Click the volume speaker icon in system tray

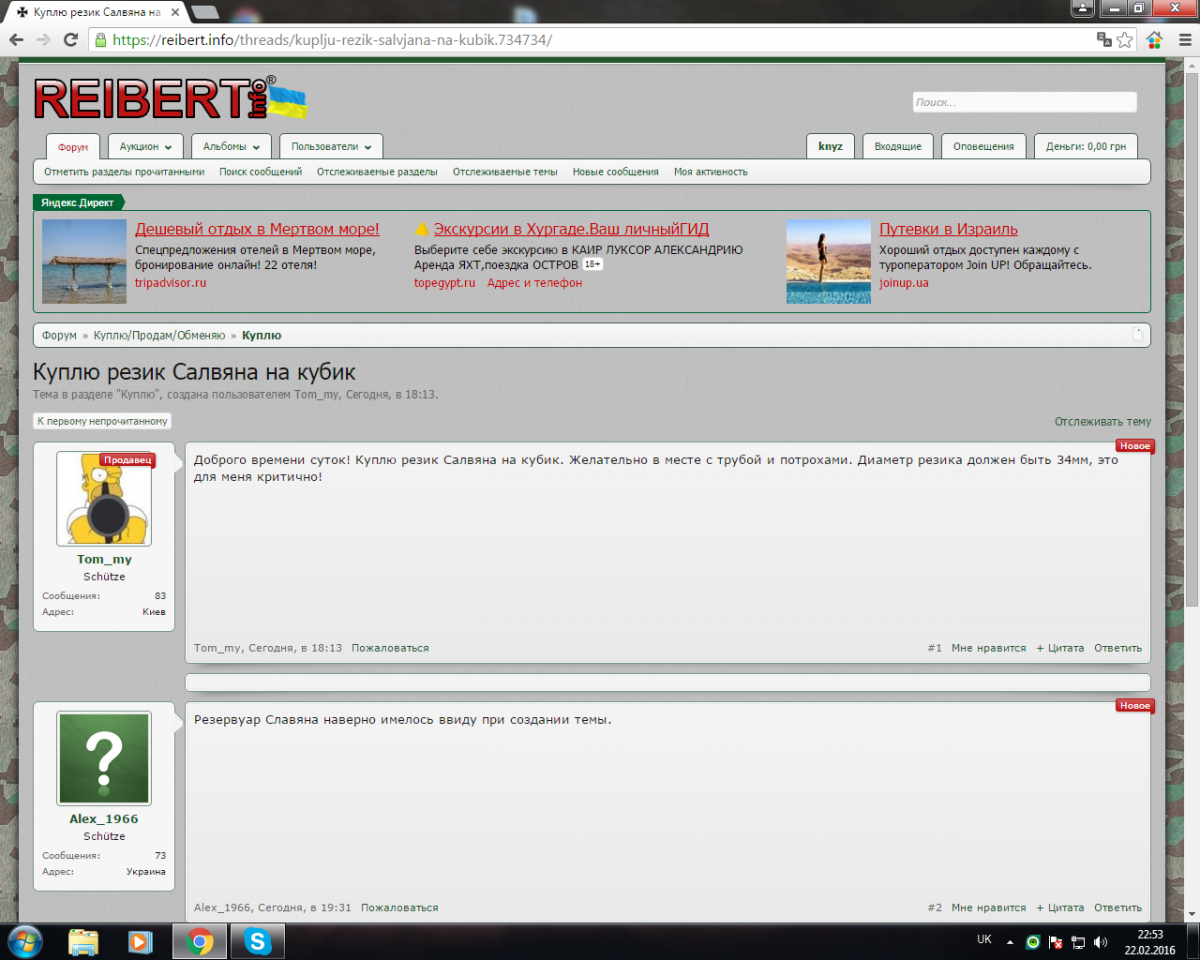click(1101, 942)
